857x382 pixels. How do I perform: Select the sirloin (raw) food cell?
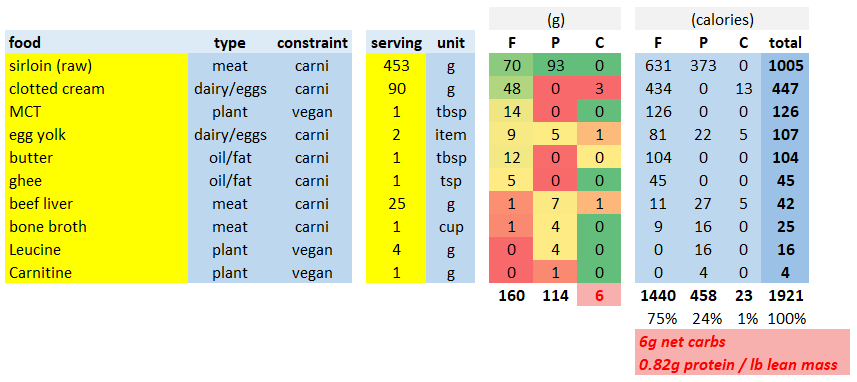96,66
